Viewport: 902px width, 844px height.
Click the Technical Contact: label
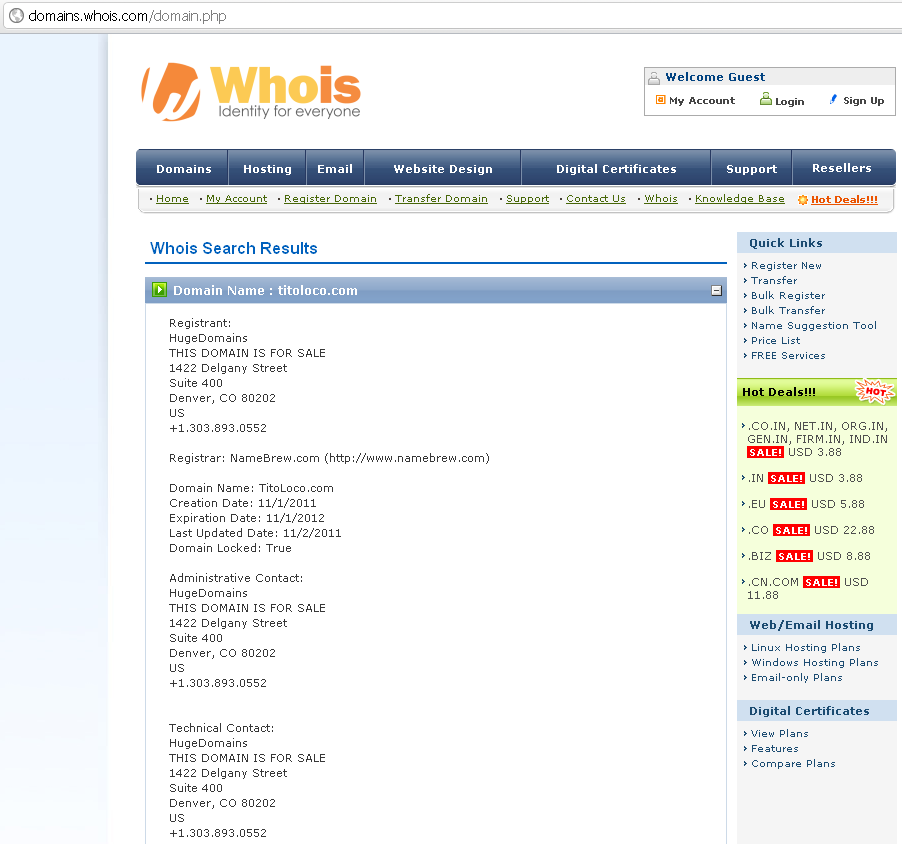pyautogui.click(x=221, y=728)
